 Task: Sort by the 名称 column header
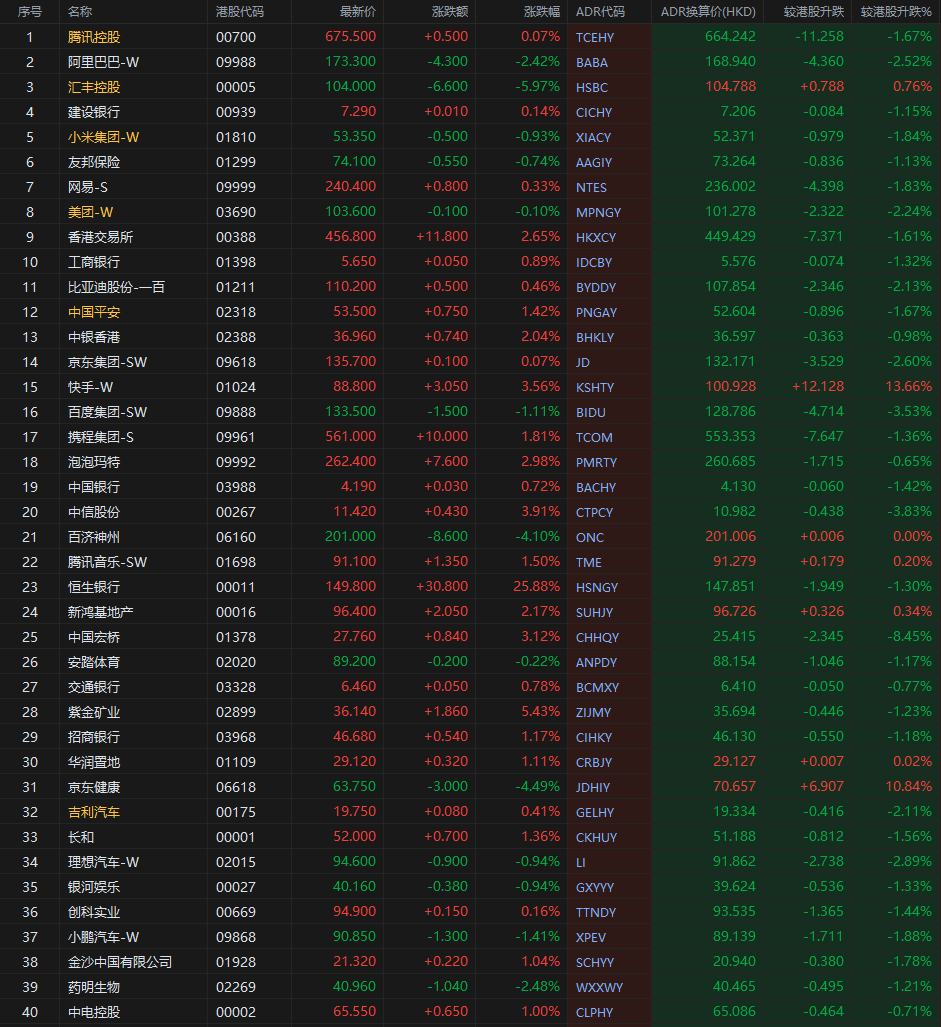tap(80, 12)
